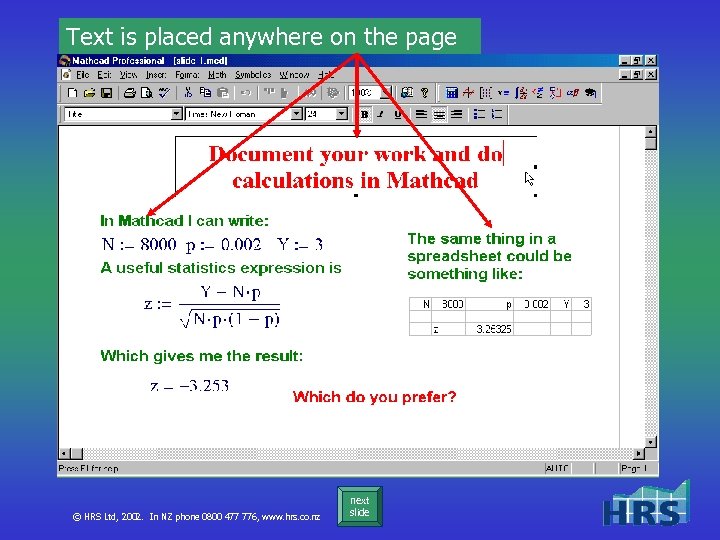Toggle bold text formatting
Image resolution: width=720 pixels, height=540 pixels.
tap(365, 114)
